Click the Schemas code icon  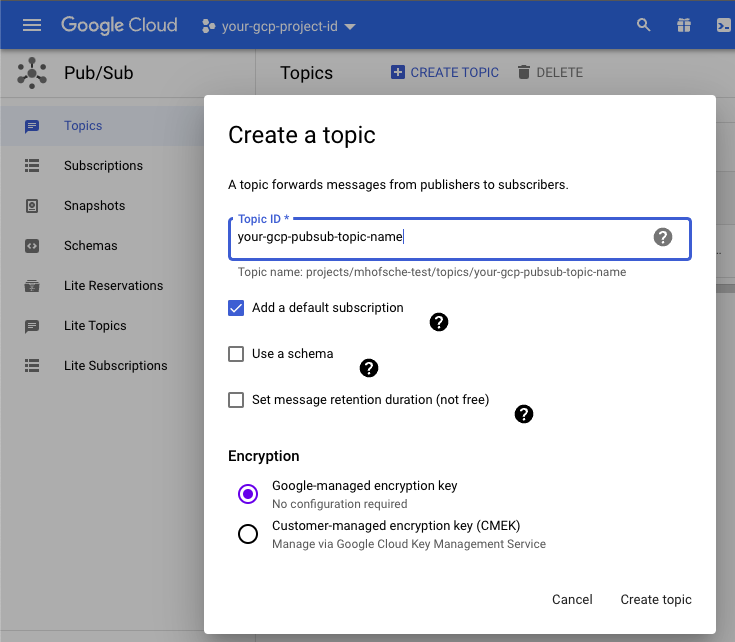pos(32,246)
